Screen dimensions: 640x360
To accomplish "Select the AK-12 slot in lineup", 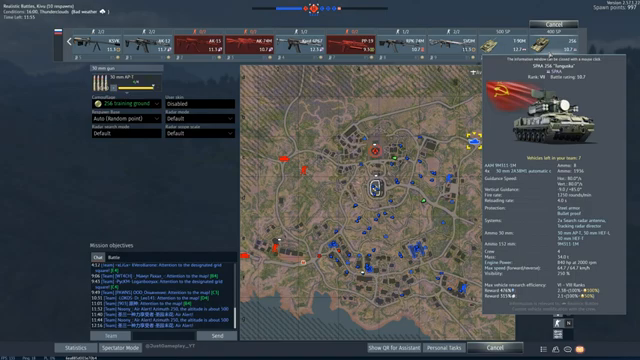I will coord(148,44).
